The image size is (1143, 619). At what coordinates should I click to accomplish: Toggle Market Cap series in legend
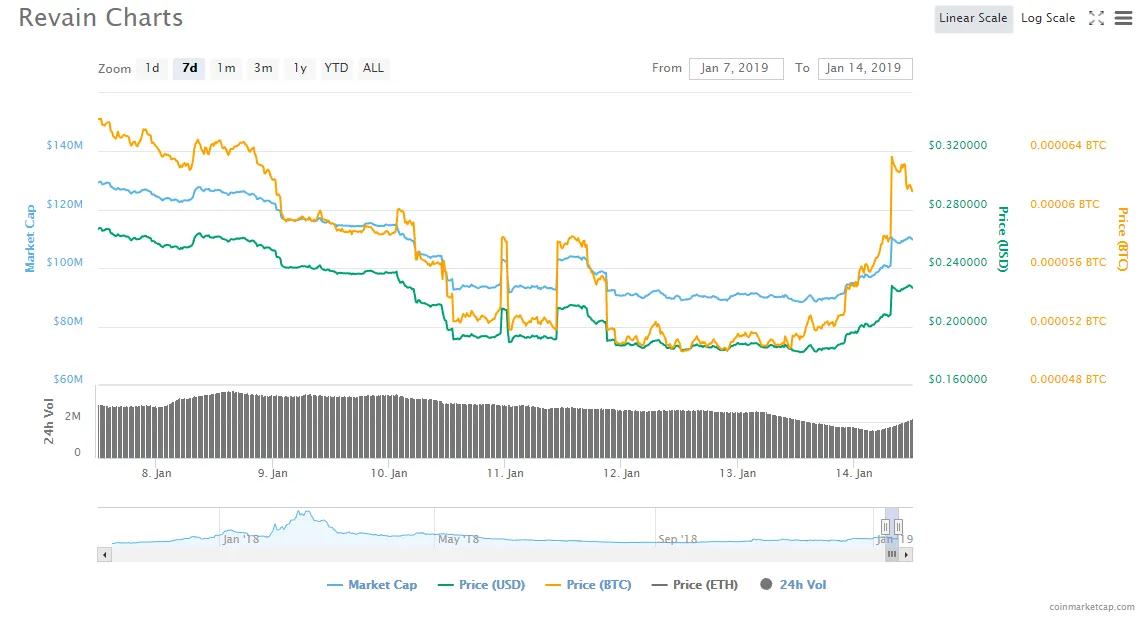pos(372,585)
